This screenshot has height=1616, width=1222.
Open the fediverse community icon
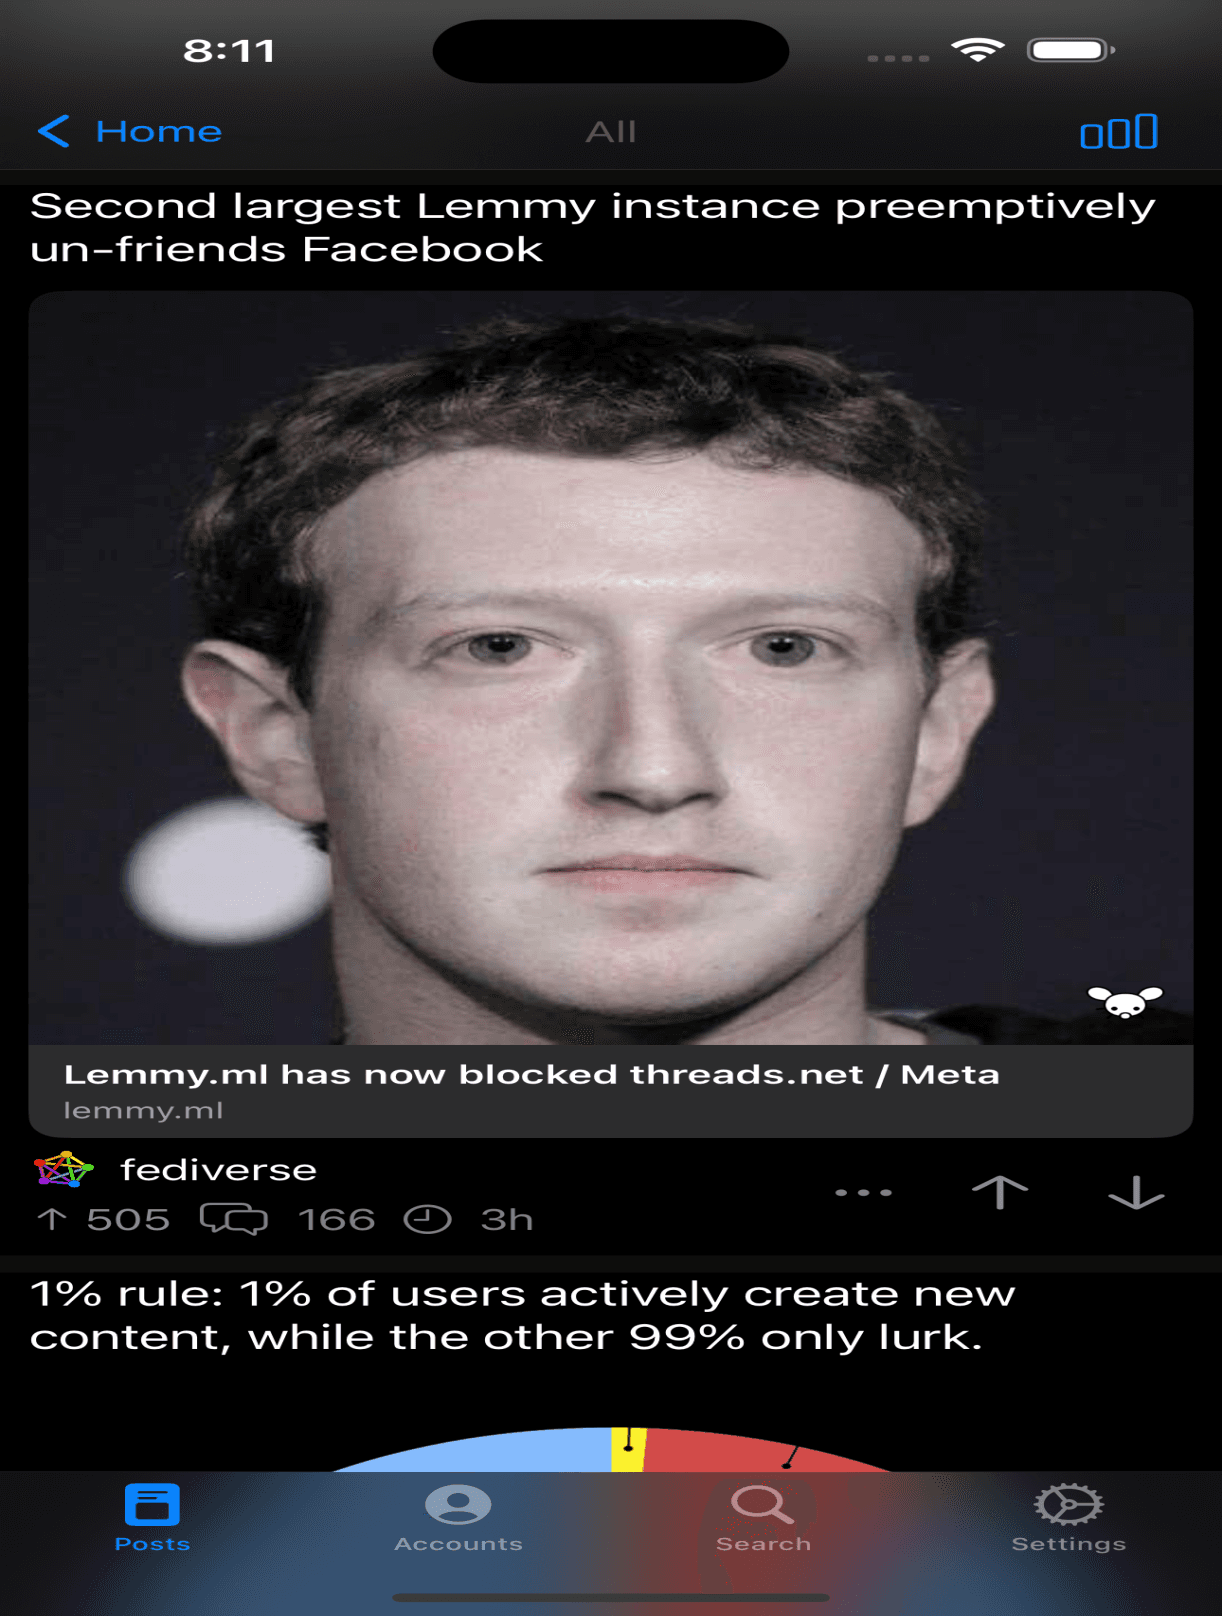coord(63,1169)
